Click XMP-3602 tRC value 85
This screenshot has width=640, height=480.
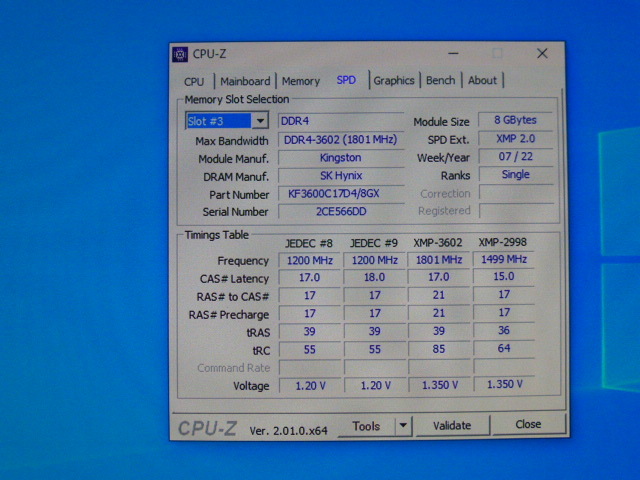439,349
